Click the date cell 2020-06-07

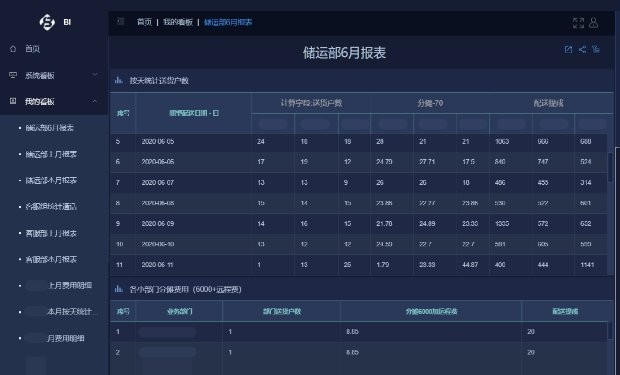point(158,183)
